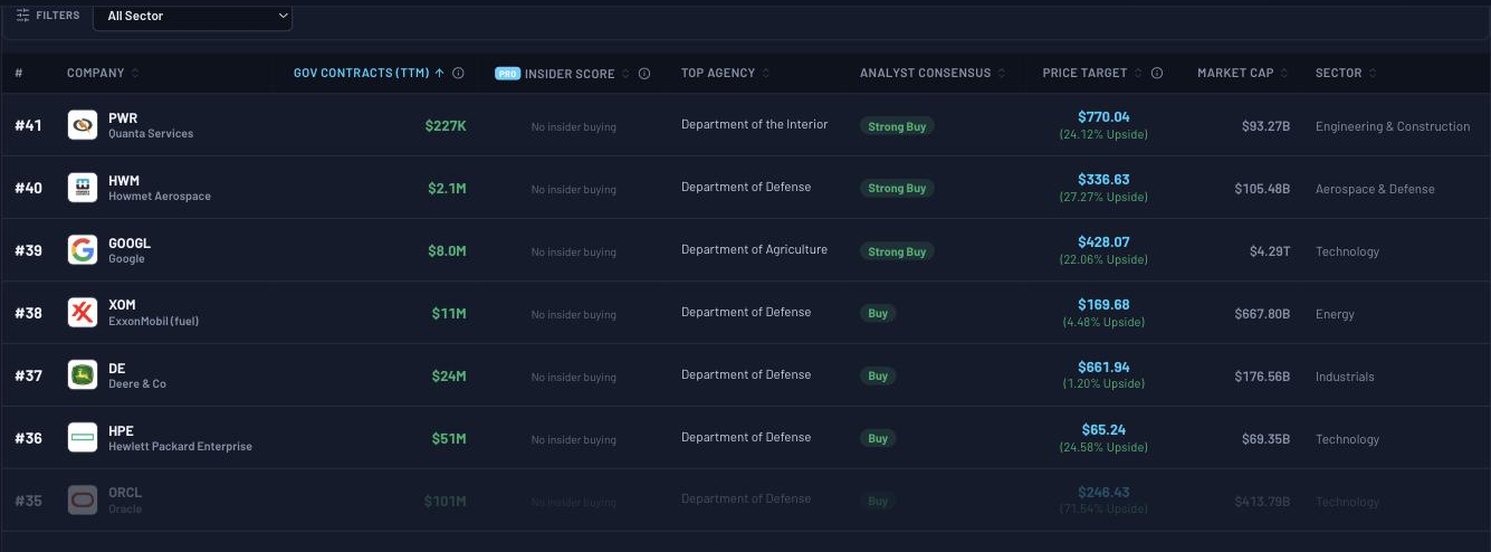Click the $667.80B market cap
Image resolution: width=1491 pixels, height=552 pixels.
[x=1262, y=314]
